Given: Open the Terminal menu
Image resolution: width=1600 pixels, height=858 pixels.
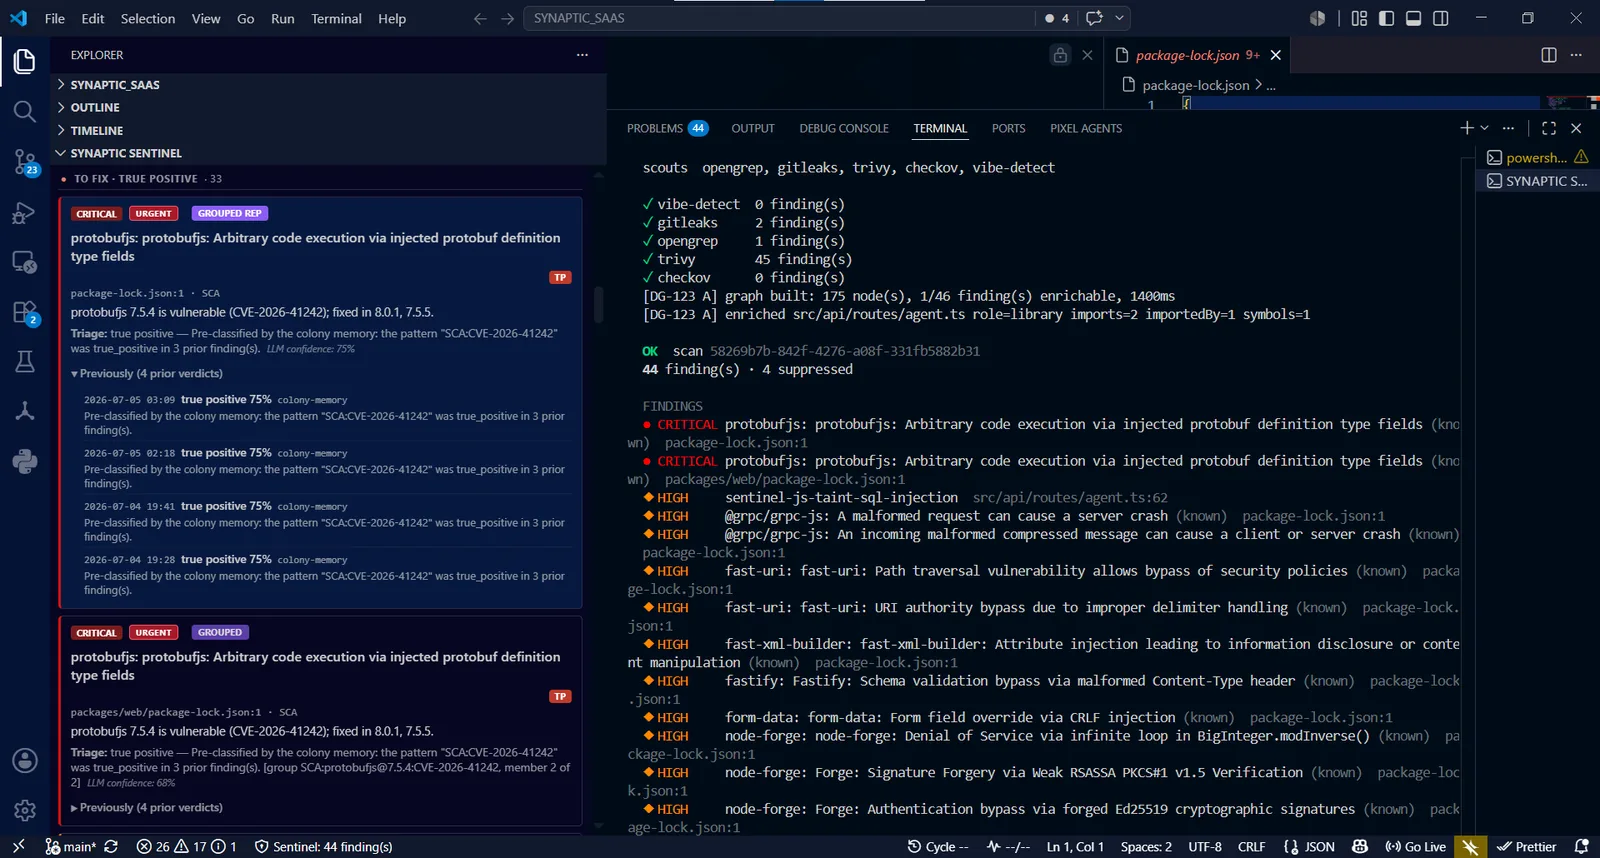Looking at the screenshot, I should pos(336,18).
